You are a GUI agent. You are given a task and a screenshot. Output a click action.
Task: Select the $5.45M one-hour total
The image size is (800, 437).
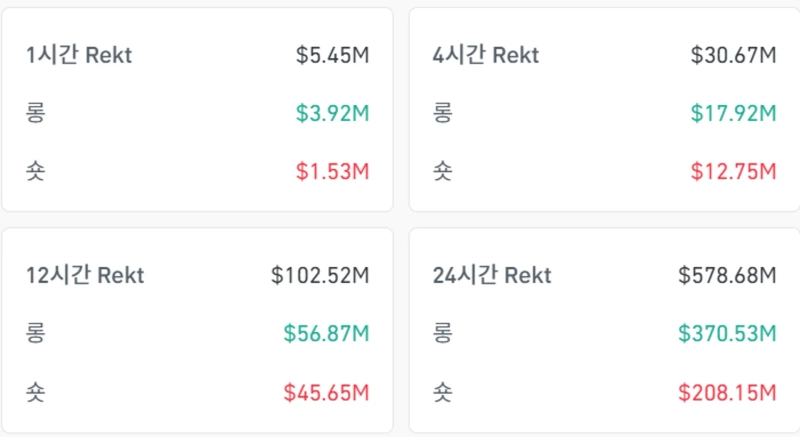332,55
